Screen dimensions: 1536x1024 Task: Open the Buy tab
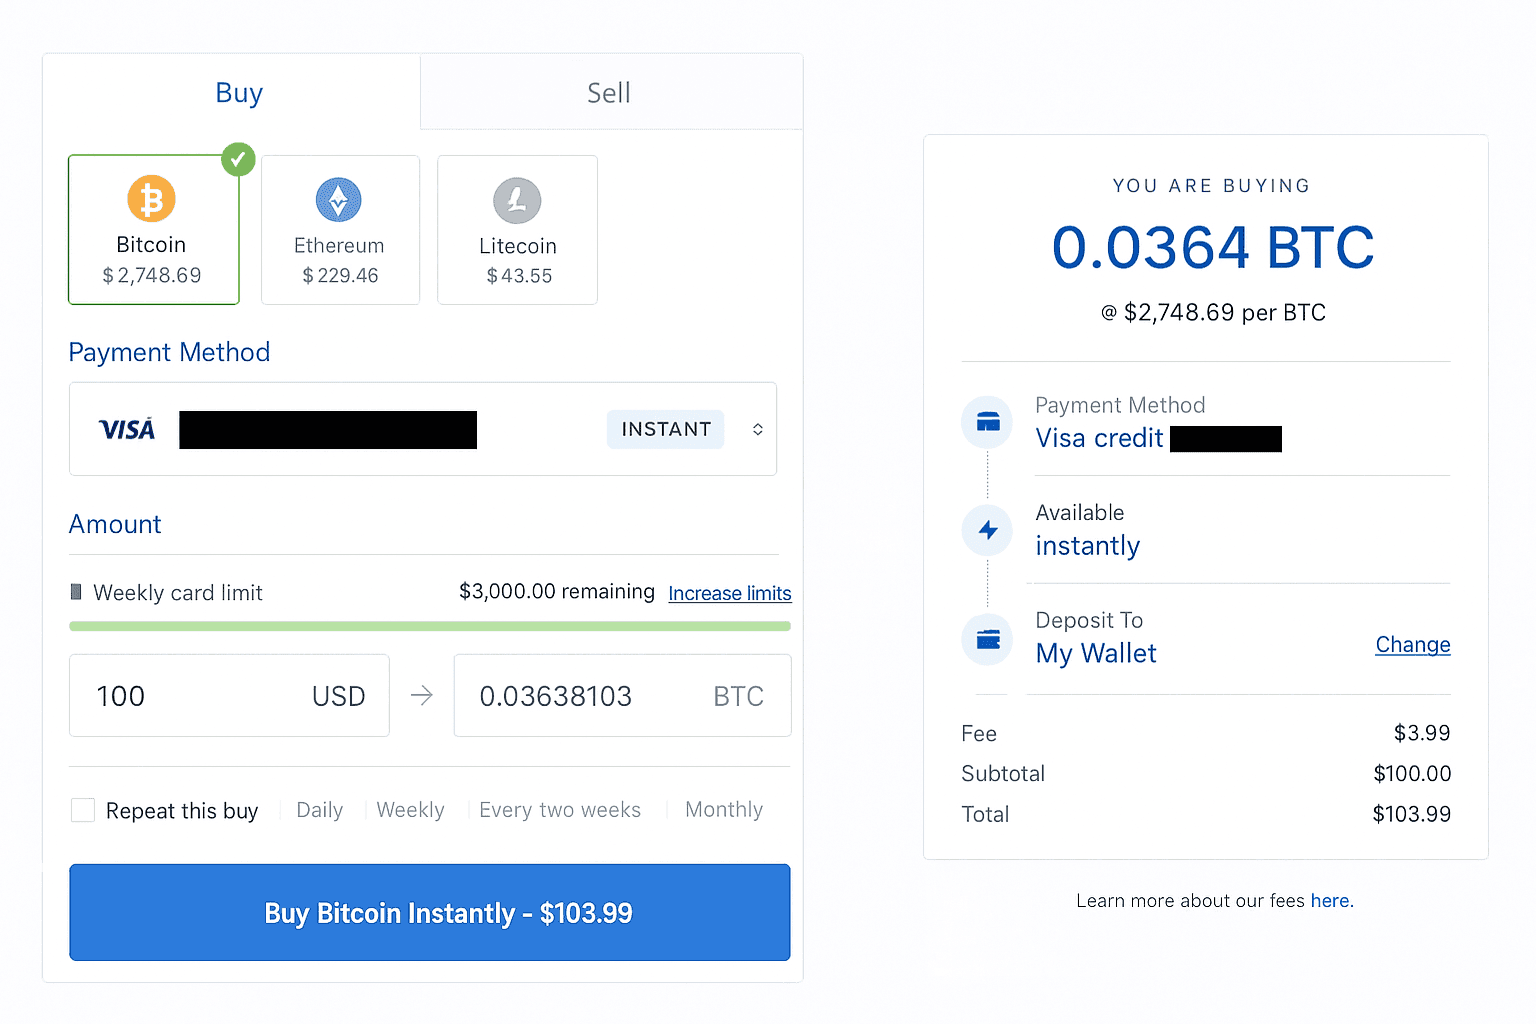[239, 93]
